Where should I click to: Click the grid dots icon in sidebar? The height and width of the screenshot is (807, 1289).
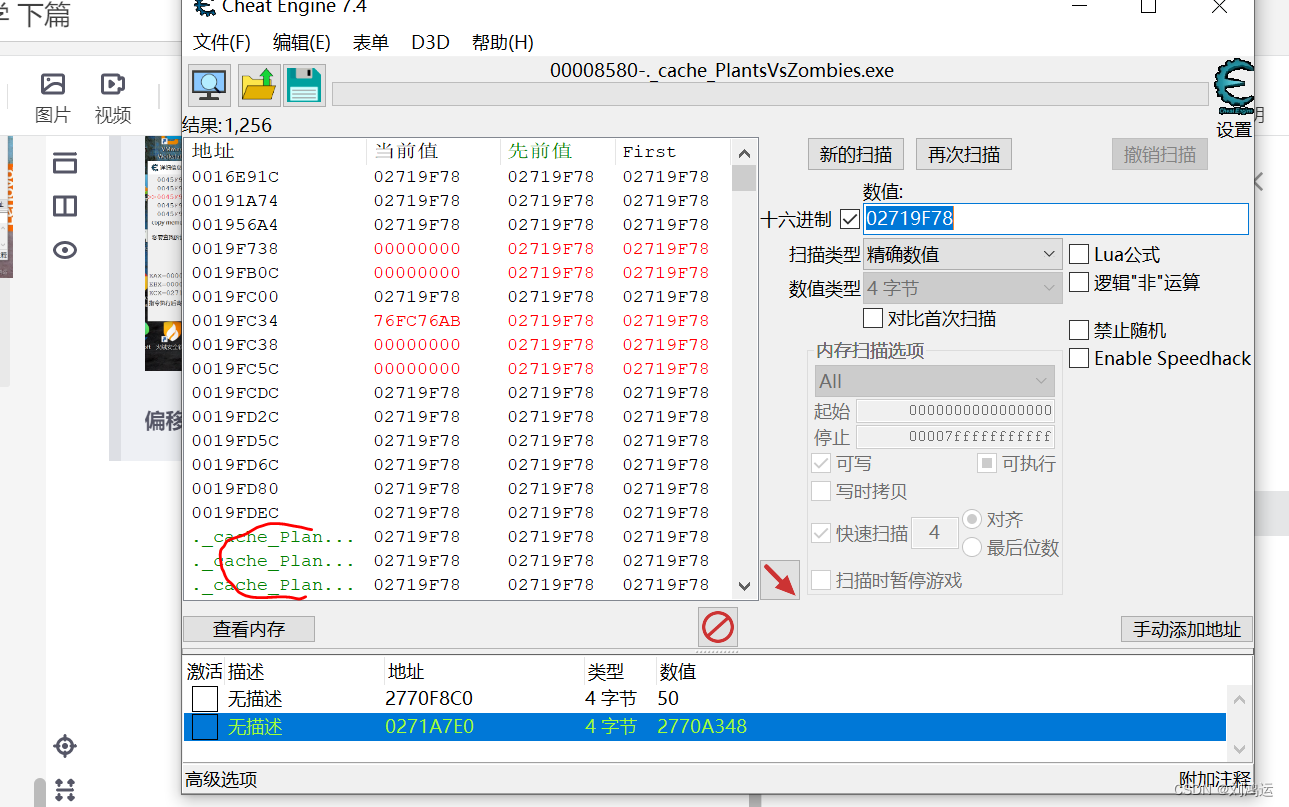click(x=65, y=790)
